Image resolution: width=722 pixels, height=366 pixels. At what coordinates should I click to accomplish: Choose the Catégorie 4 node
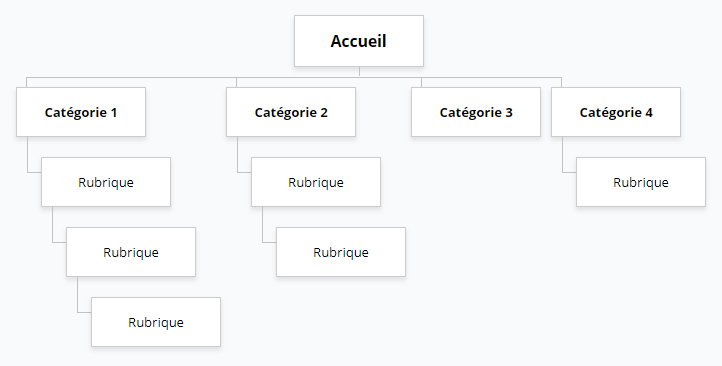coord(616,112)
